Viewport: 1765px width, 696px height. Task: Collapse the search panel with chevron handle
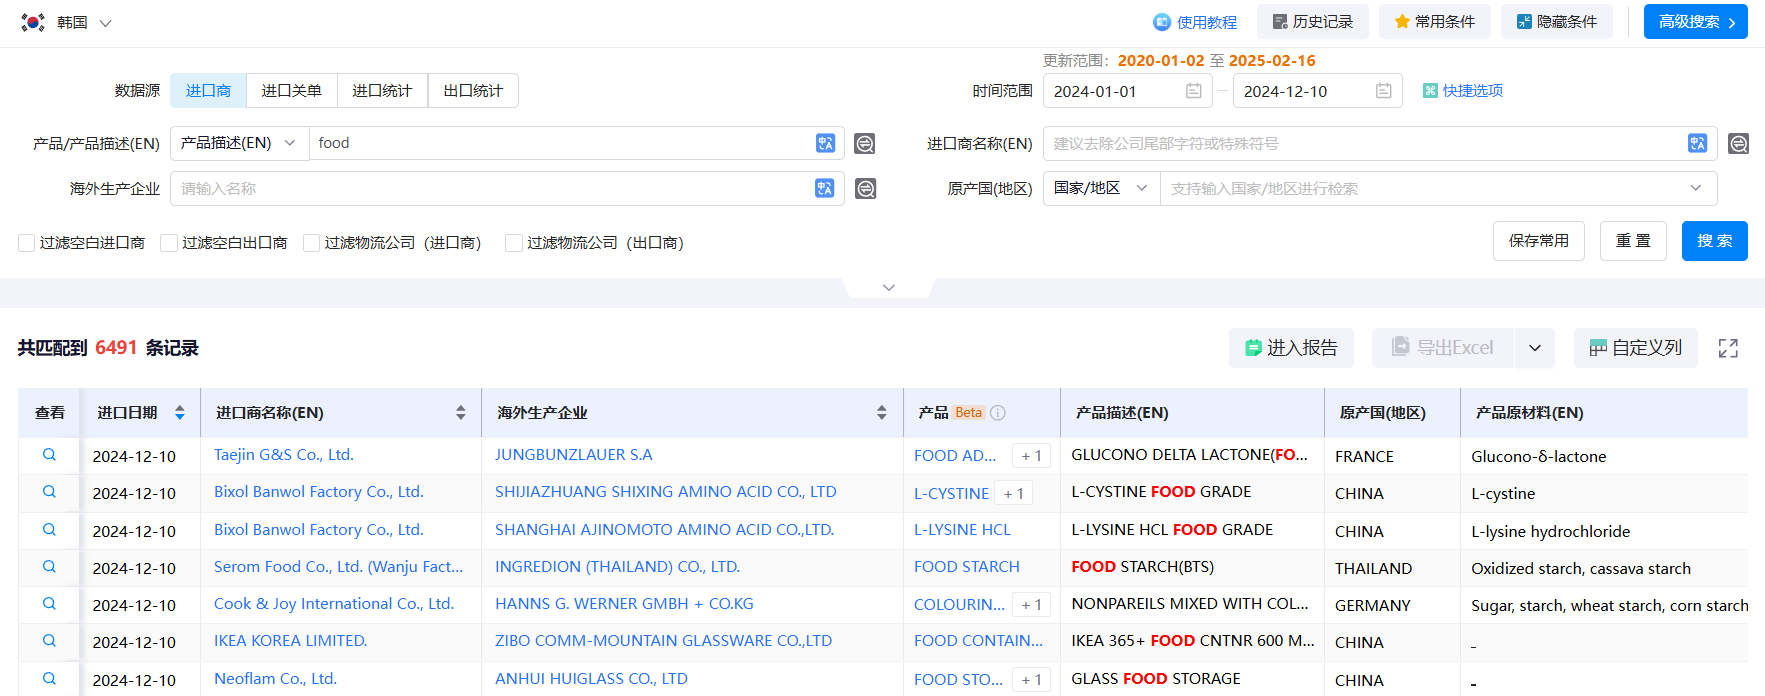[x=888, y=288]
